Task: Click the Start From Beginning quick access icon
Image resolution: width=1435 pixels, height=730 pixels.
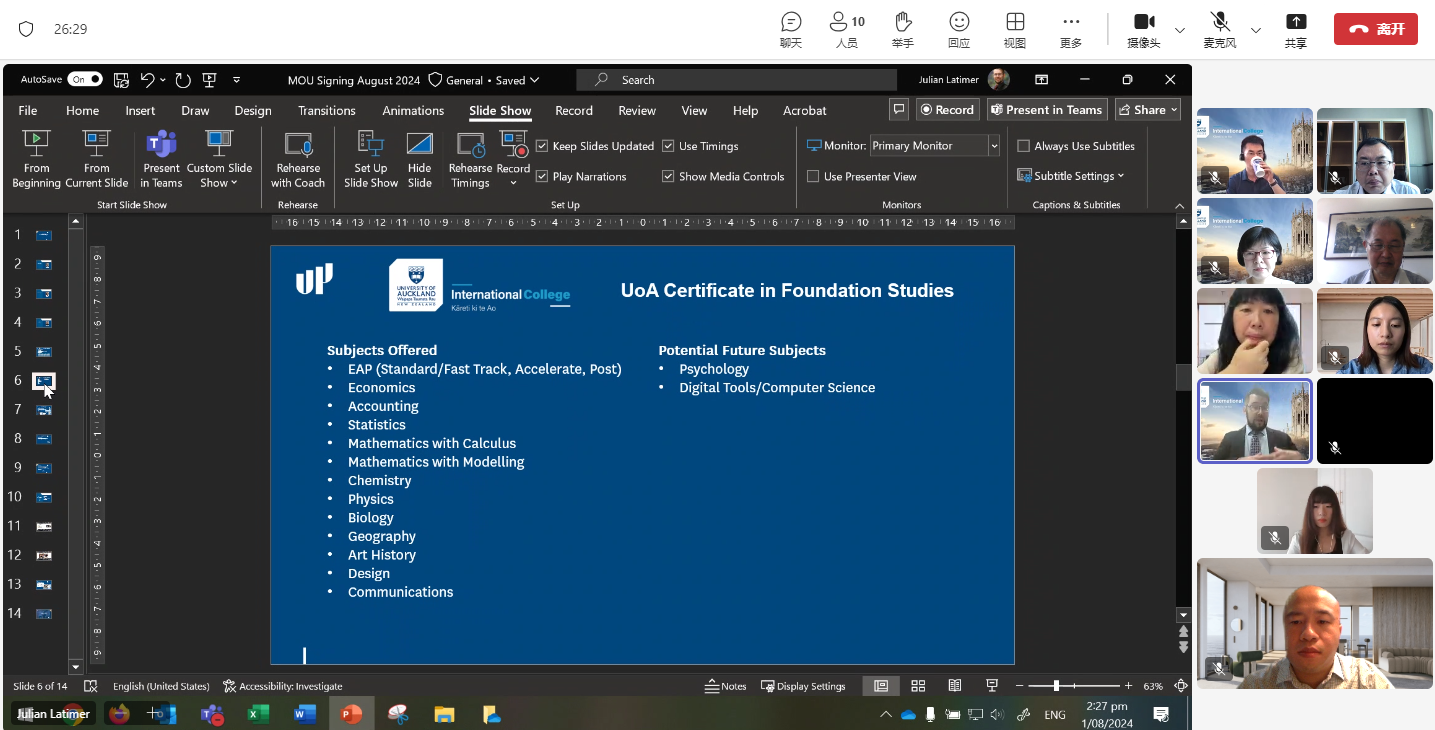Action: (209, 80)
